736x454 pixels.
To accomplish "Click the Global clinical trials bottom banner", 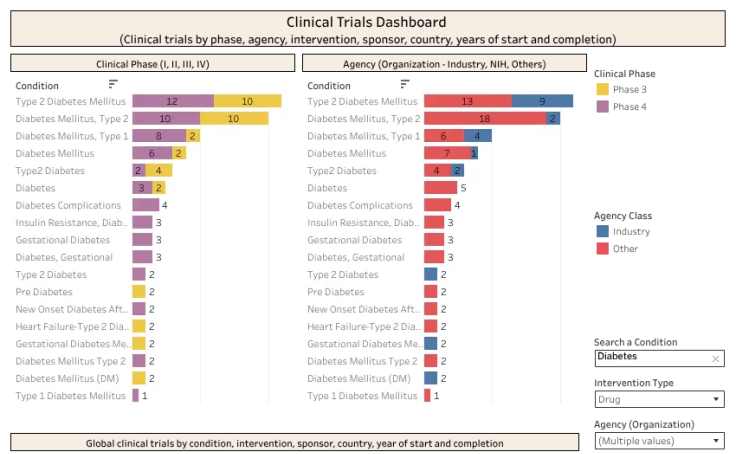I will point(294,443).
